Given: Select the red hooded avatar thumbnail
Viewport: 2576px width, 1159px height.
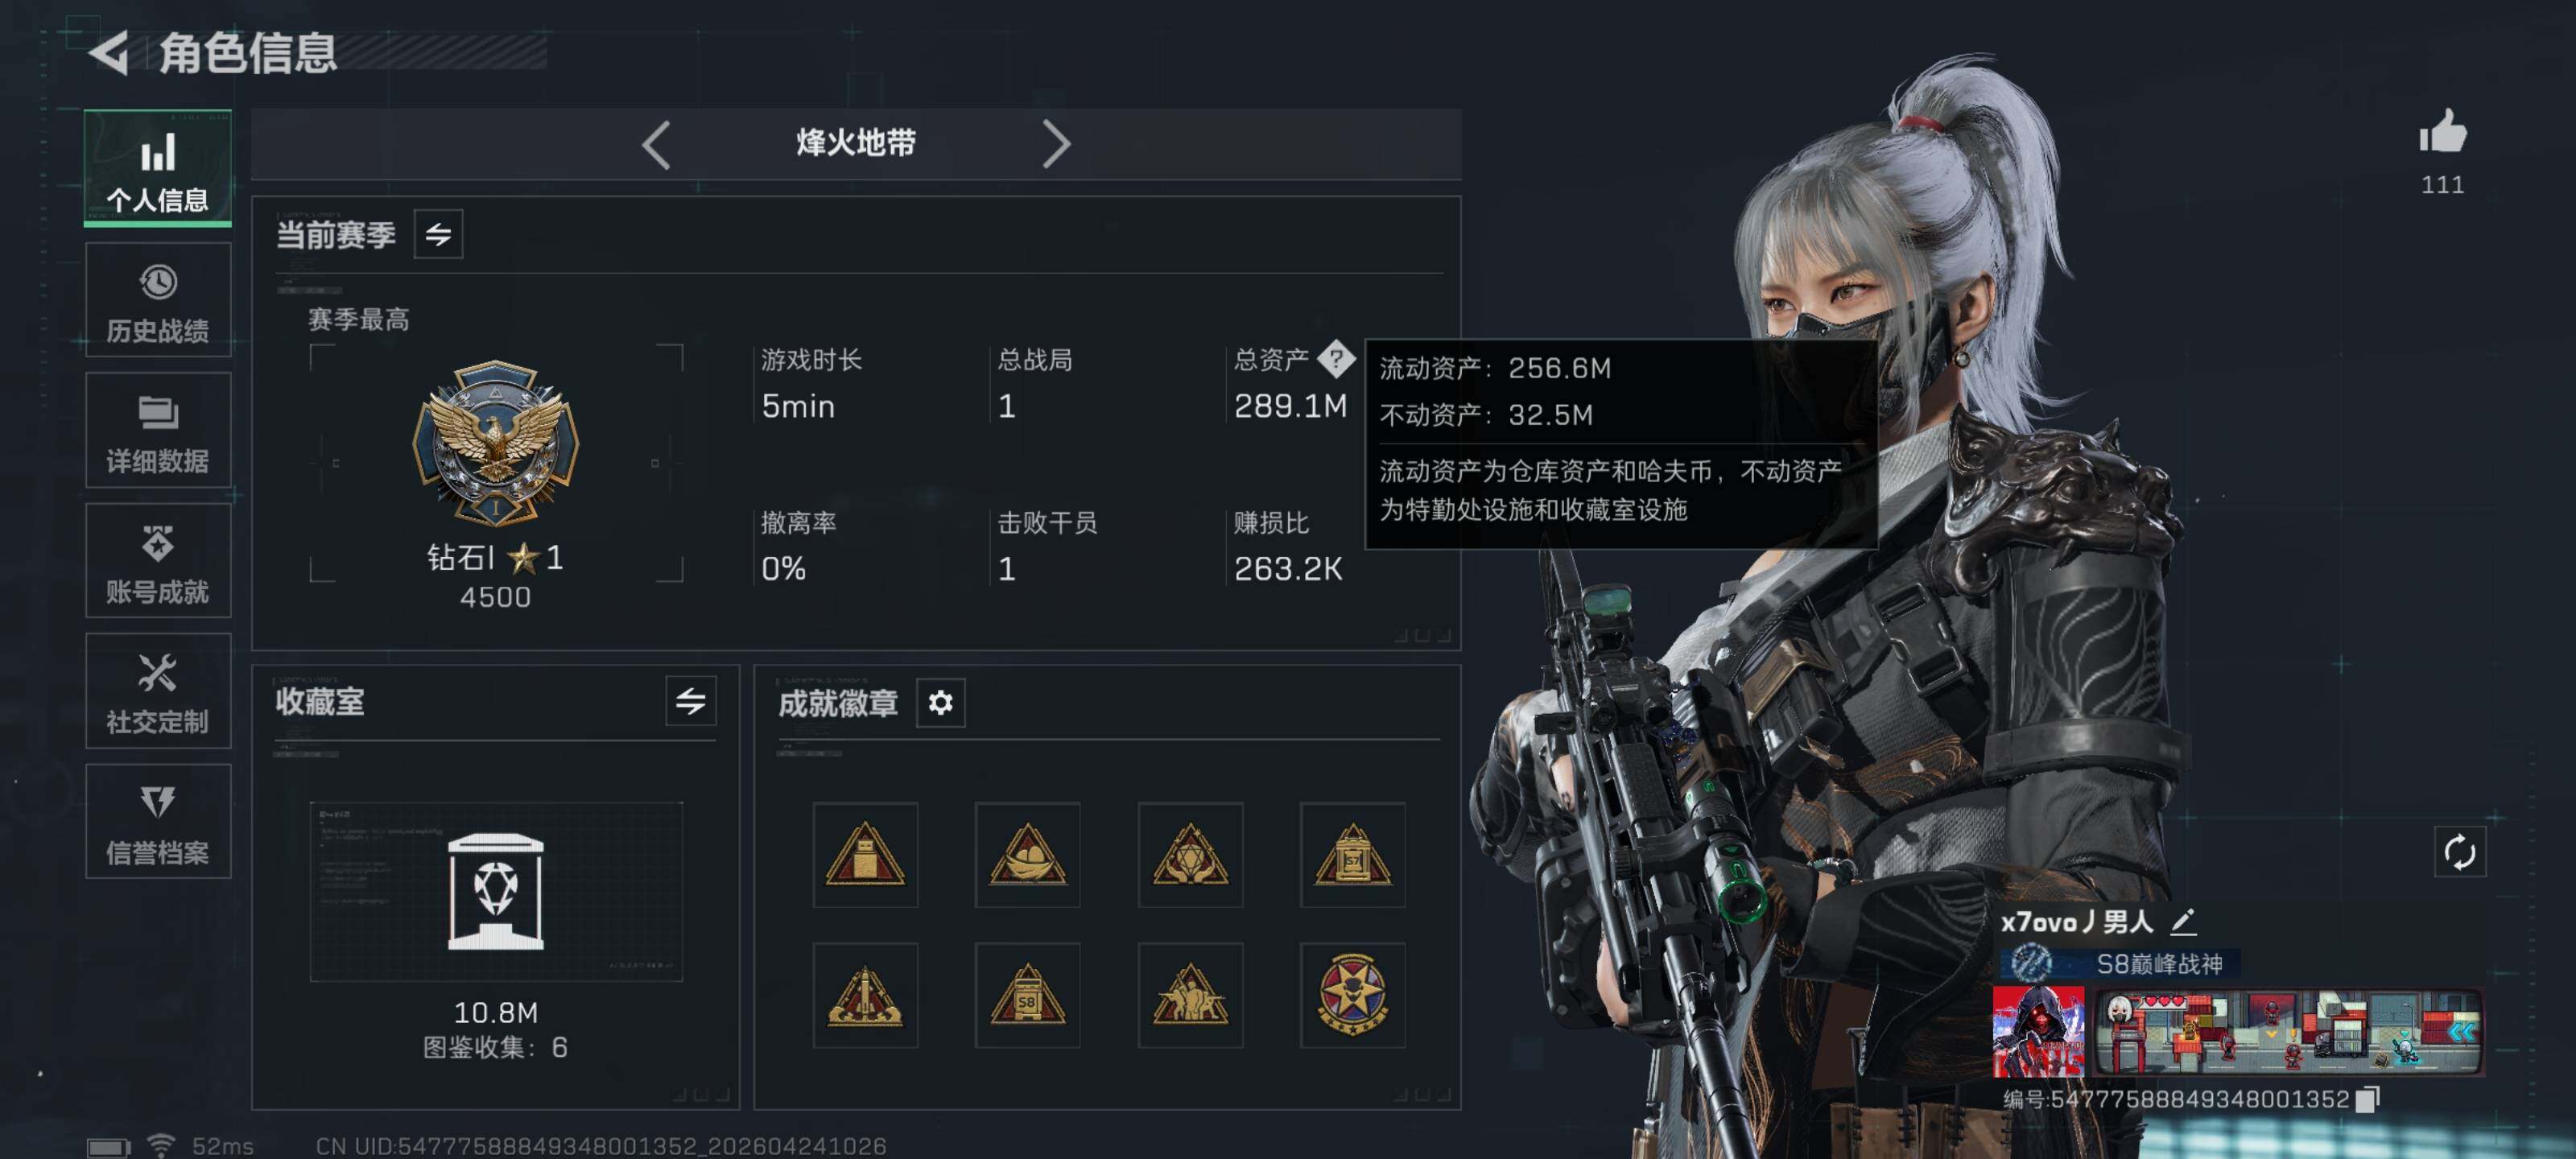Looking at the screenshot, I should click(x=2039, y=1031).
